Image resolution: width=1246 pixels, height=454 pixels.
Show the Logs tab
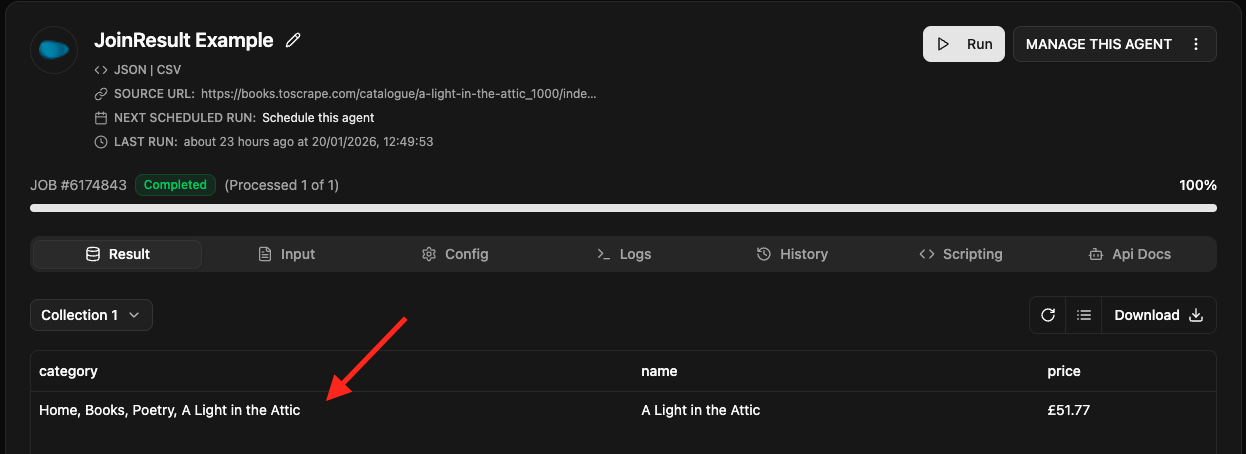tap(624, 254)
